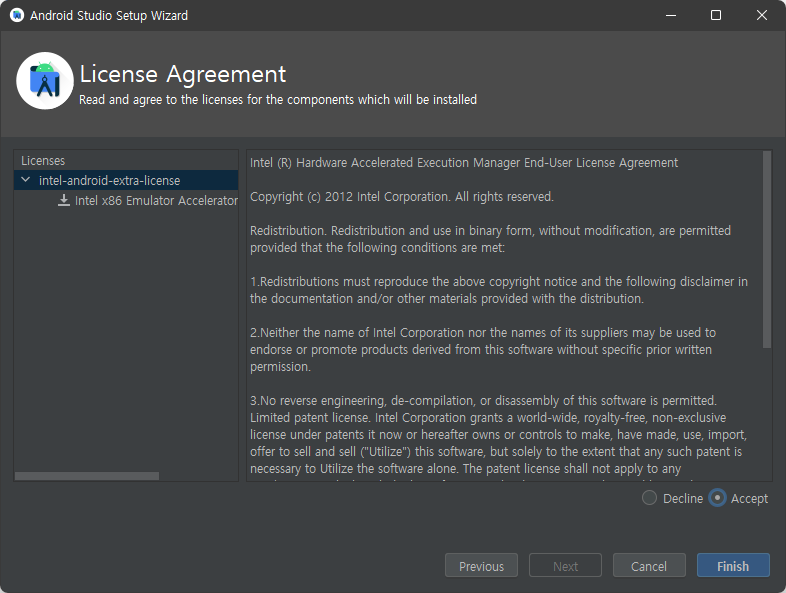786x593 pixels.
Task: Close the Android Studio Setup Wizard window
Action: pyautogui.click(x=761, y=15)
